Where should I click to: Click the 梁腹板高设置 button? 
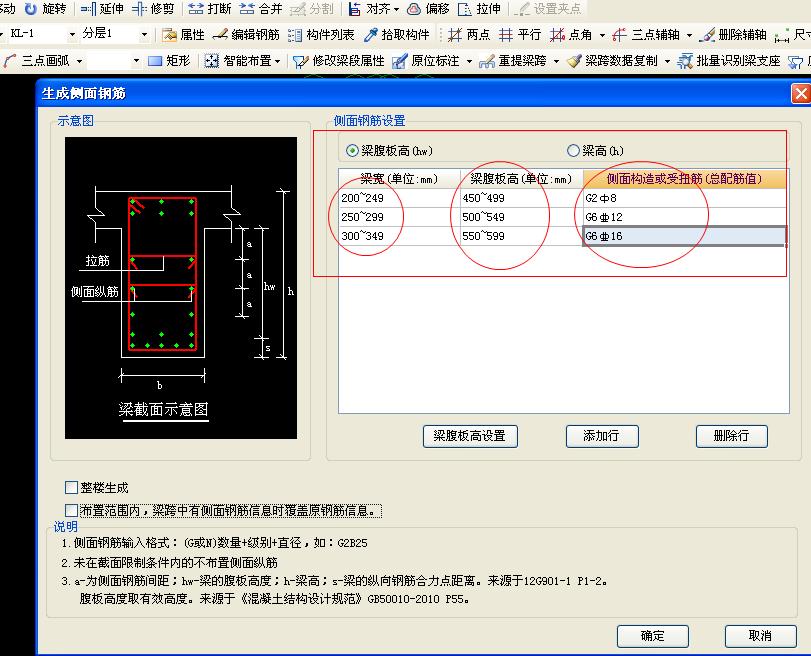(470, 436)
